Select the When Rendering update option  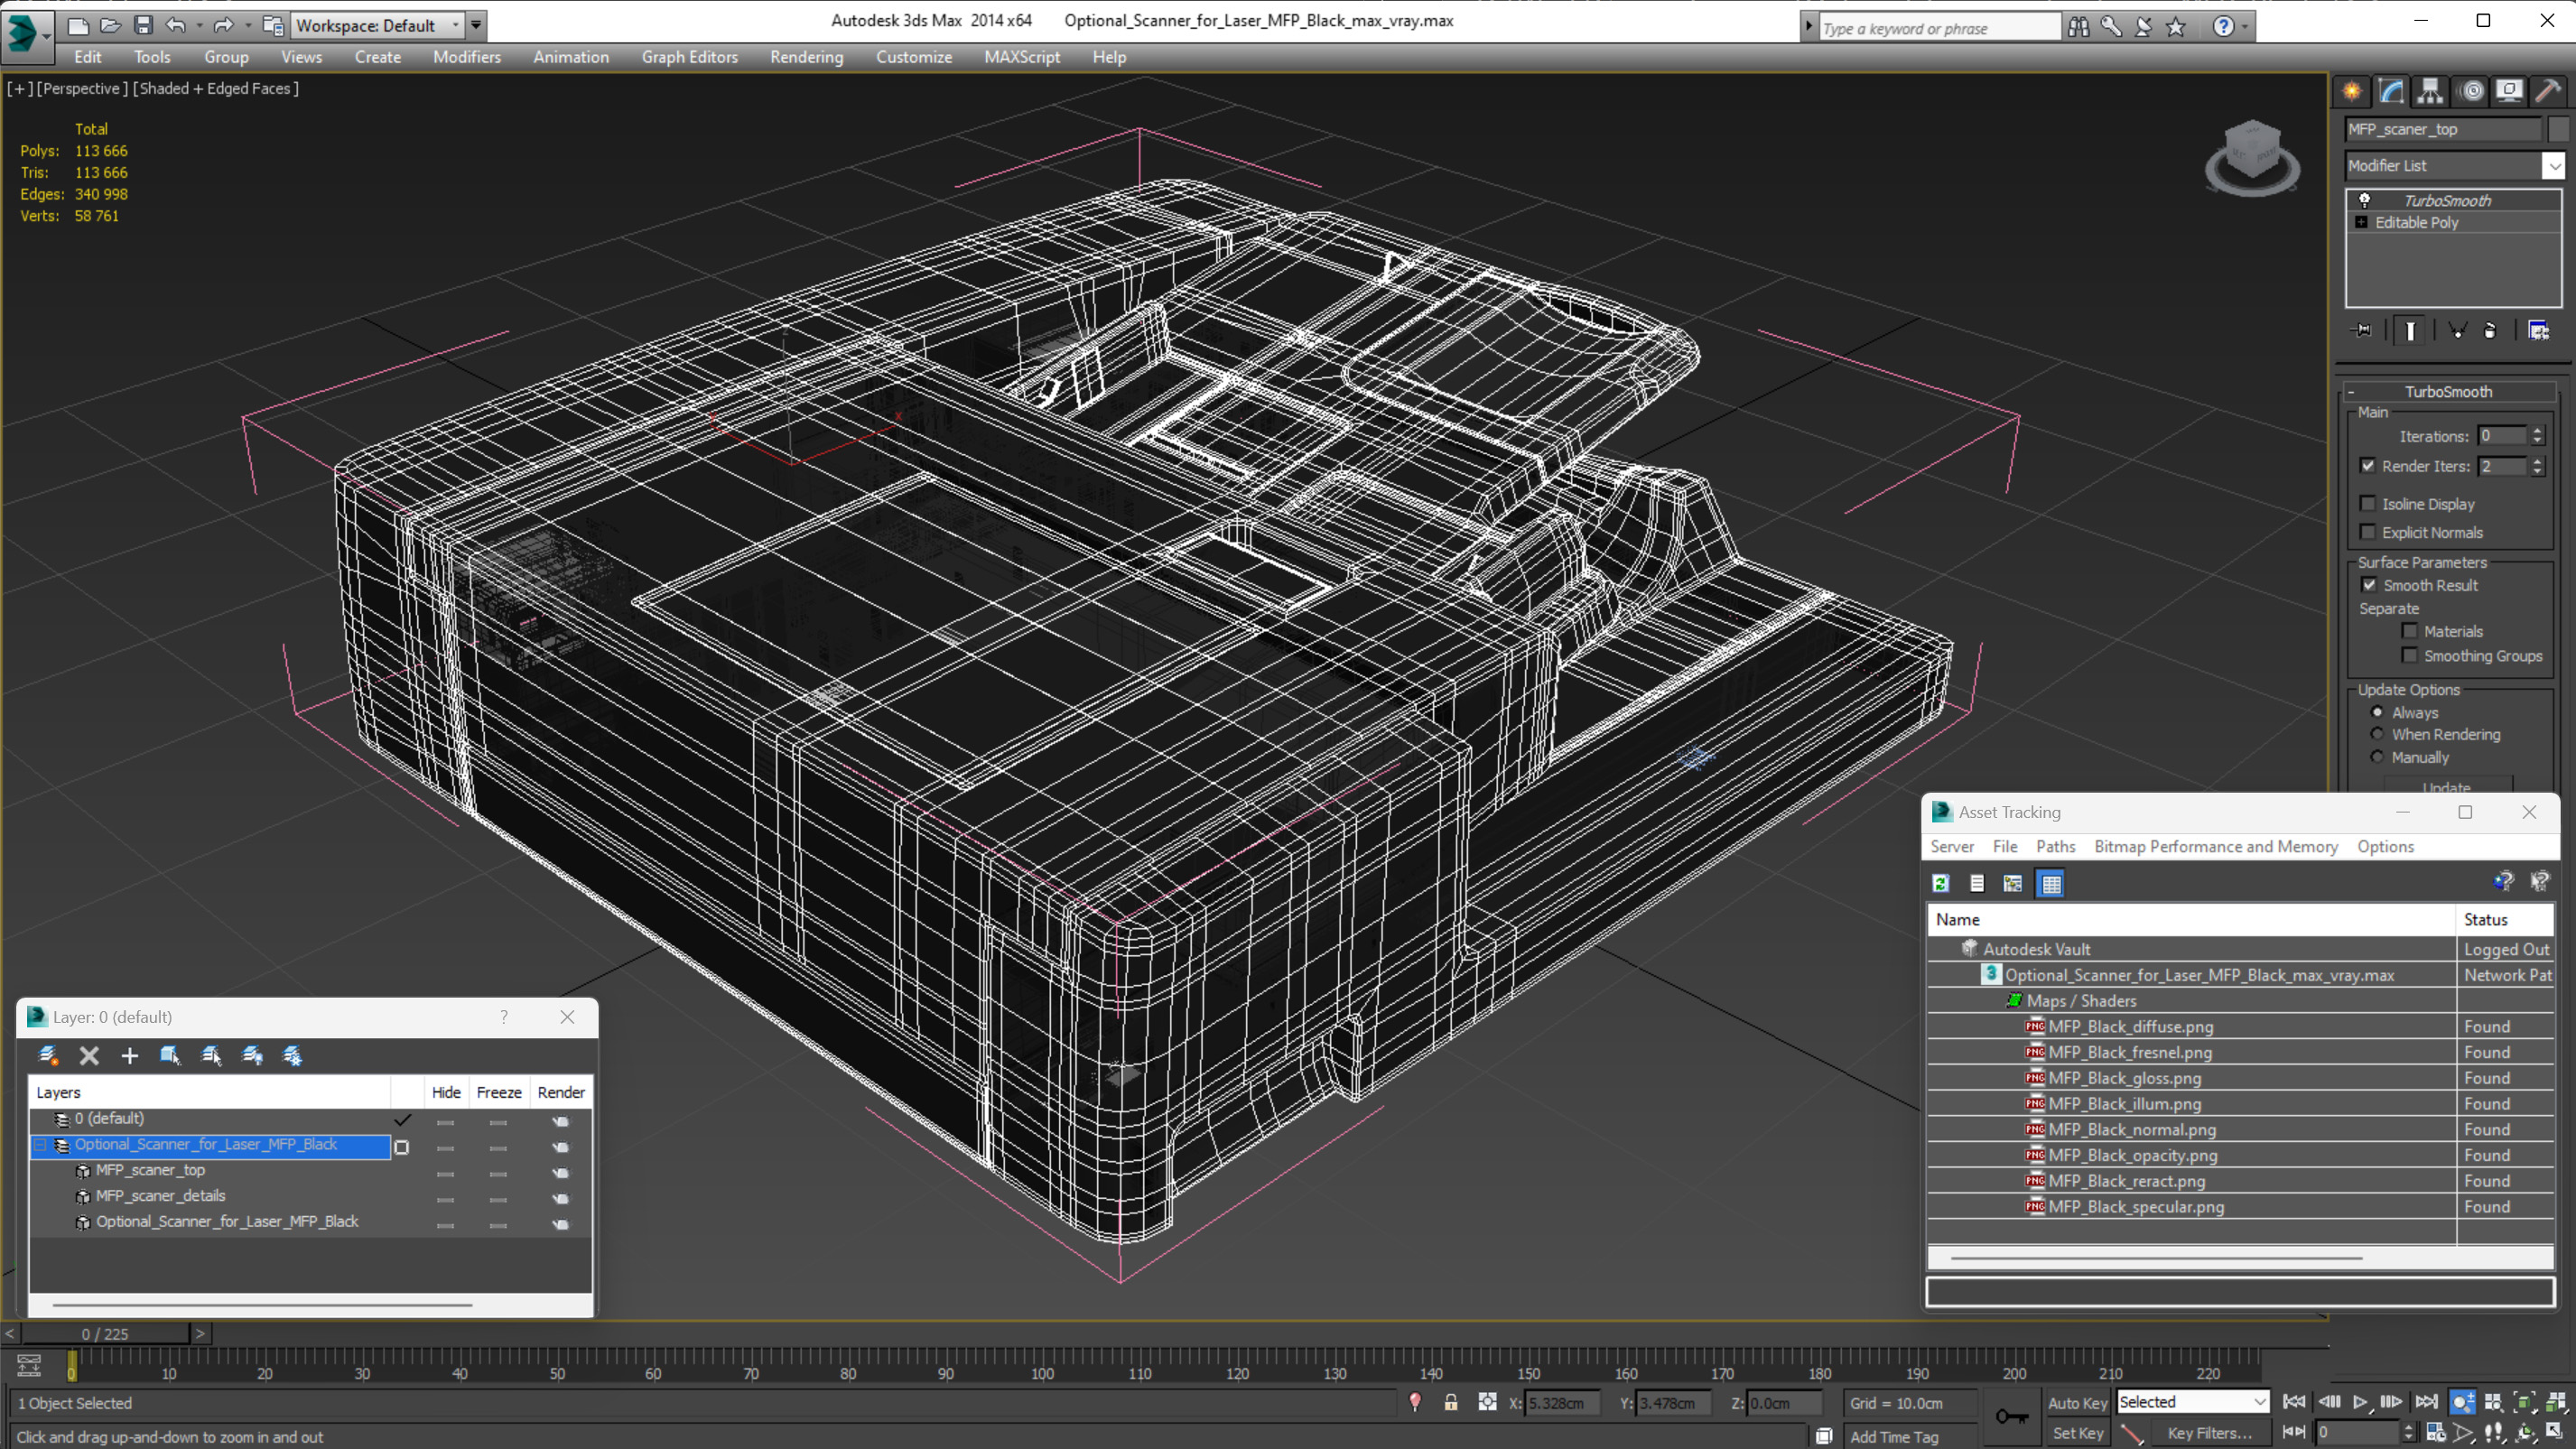[x=2377, y=734]
